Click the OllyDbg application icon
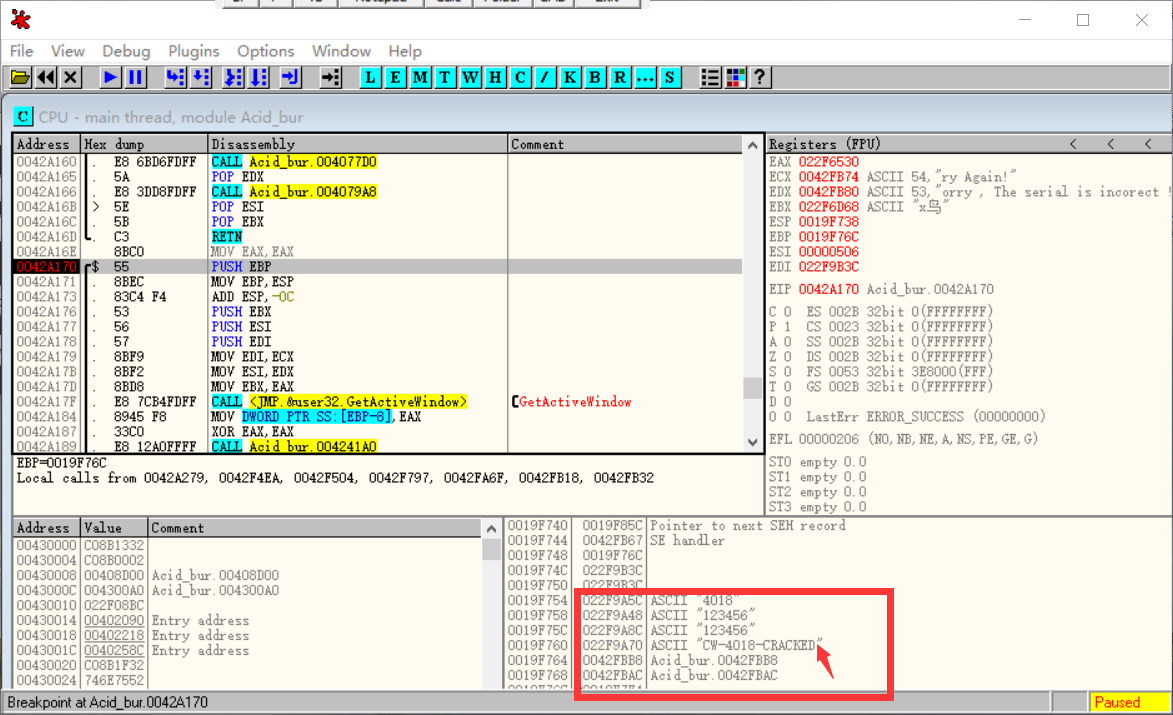 coord(21,19)
